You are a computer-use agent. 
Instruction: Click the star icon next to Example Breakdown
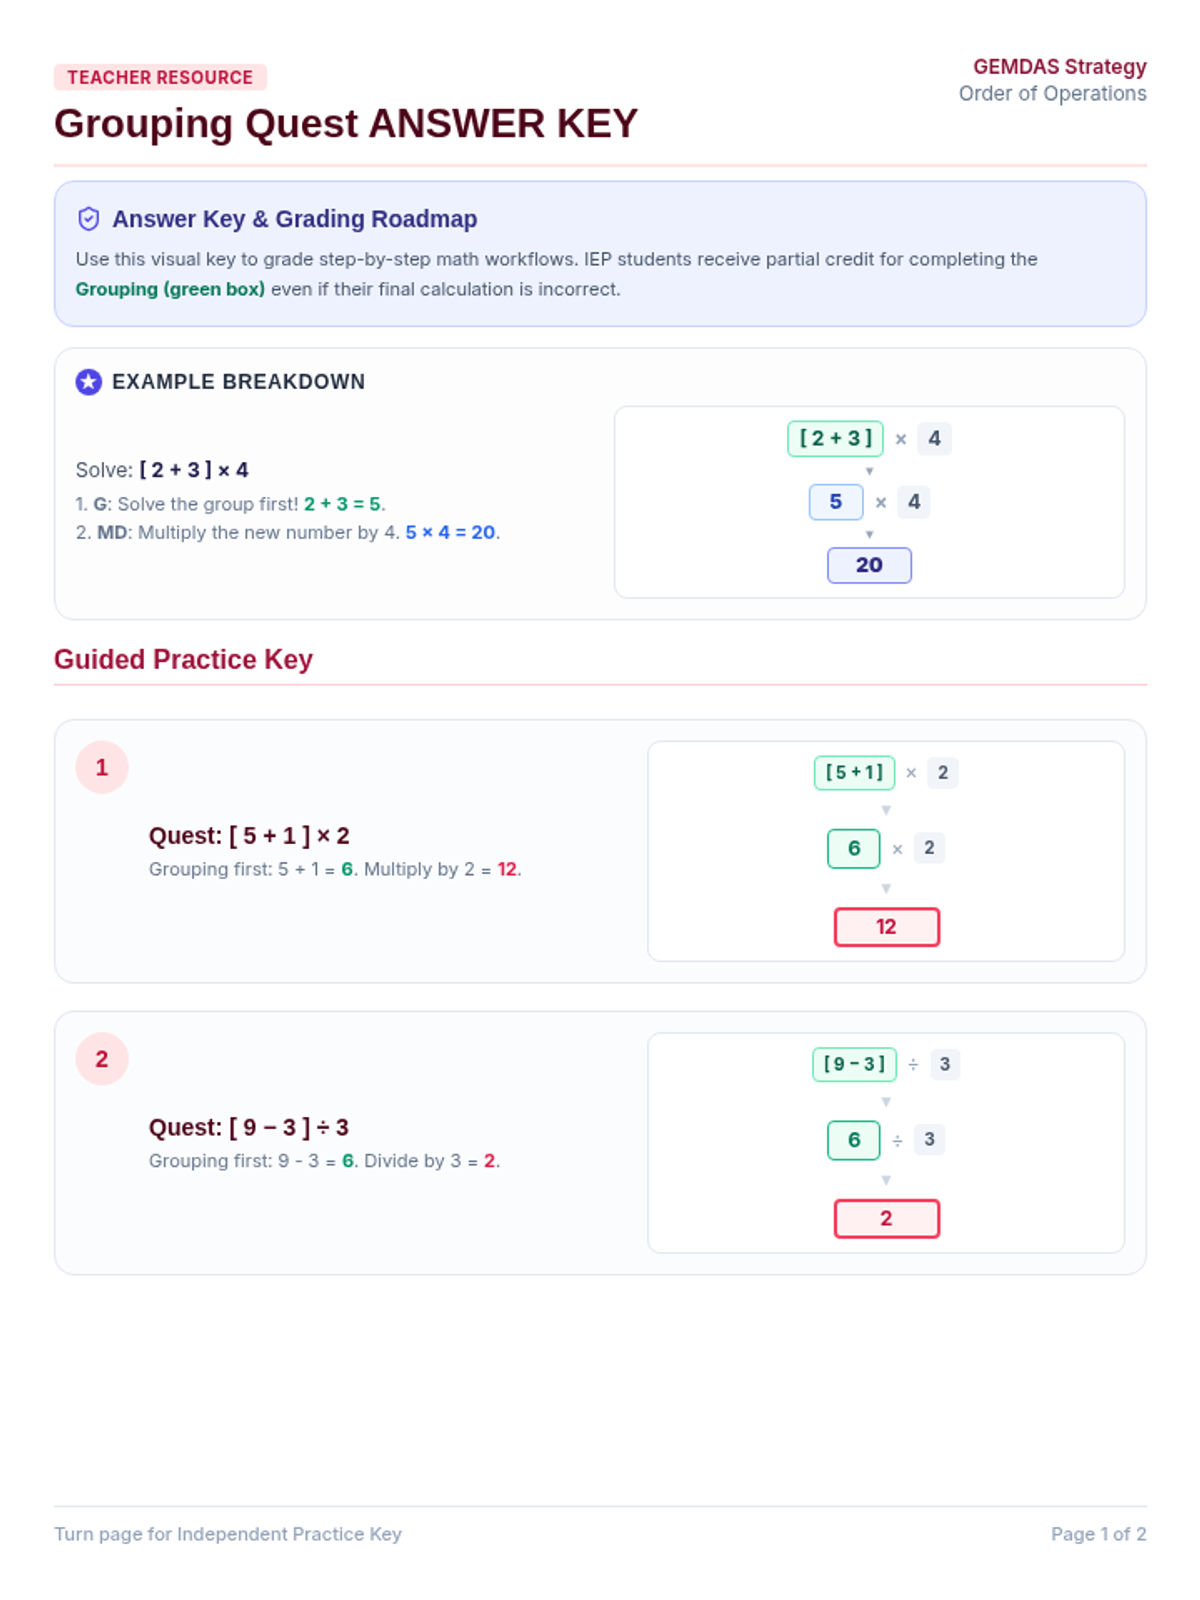[89, 382]
